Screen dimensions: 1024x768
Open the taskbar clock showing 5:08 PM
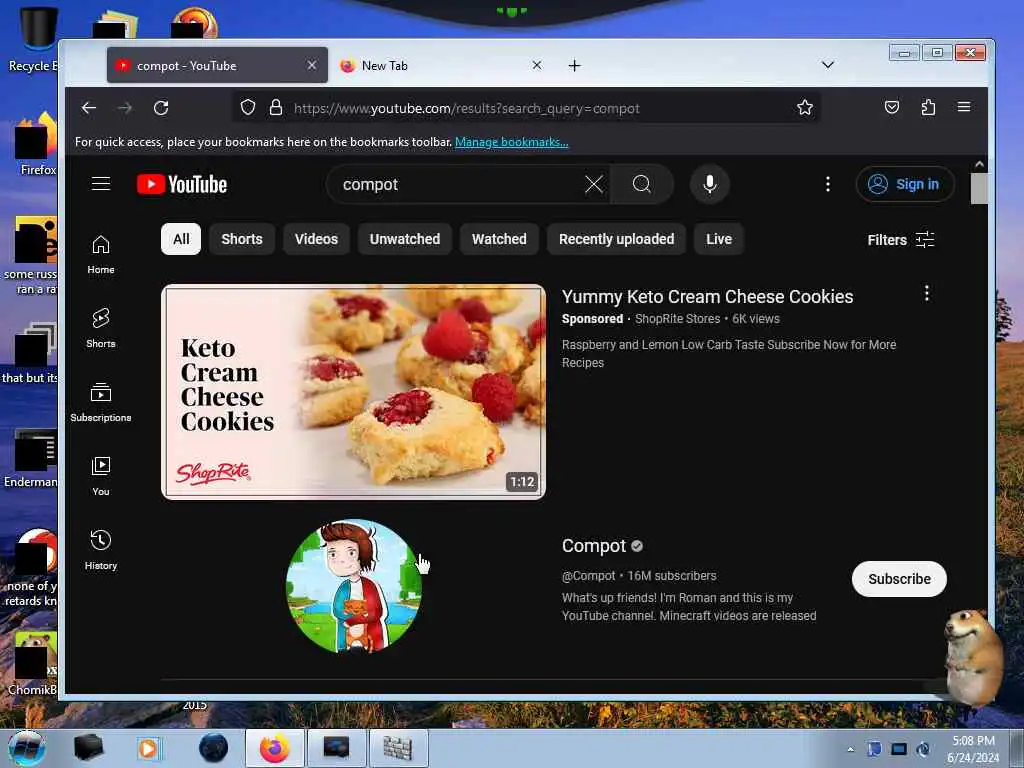click(973, 749)
